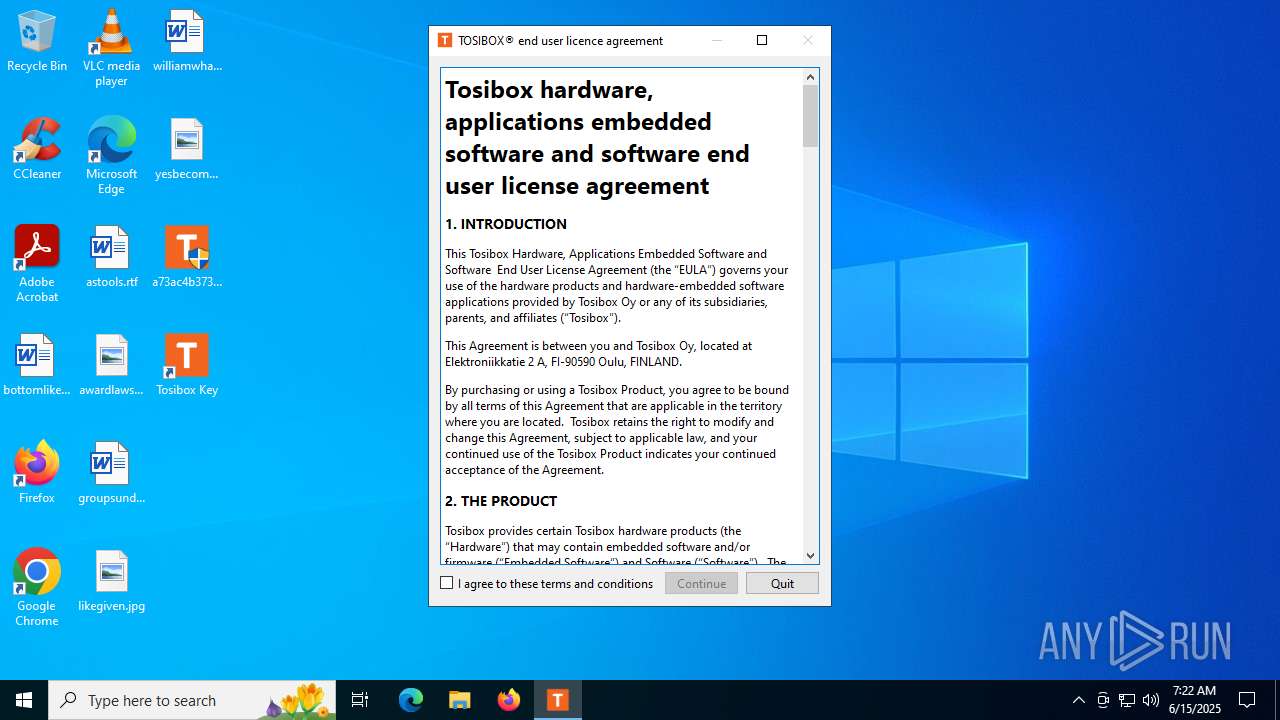Open Adobe Acrobat desktop shortcut

pos(37,264)
